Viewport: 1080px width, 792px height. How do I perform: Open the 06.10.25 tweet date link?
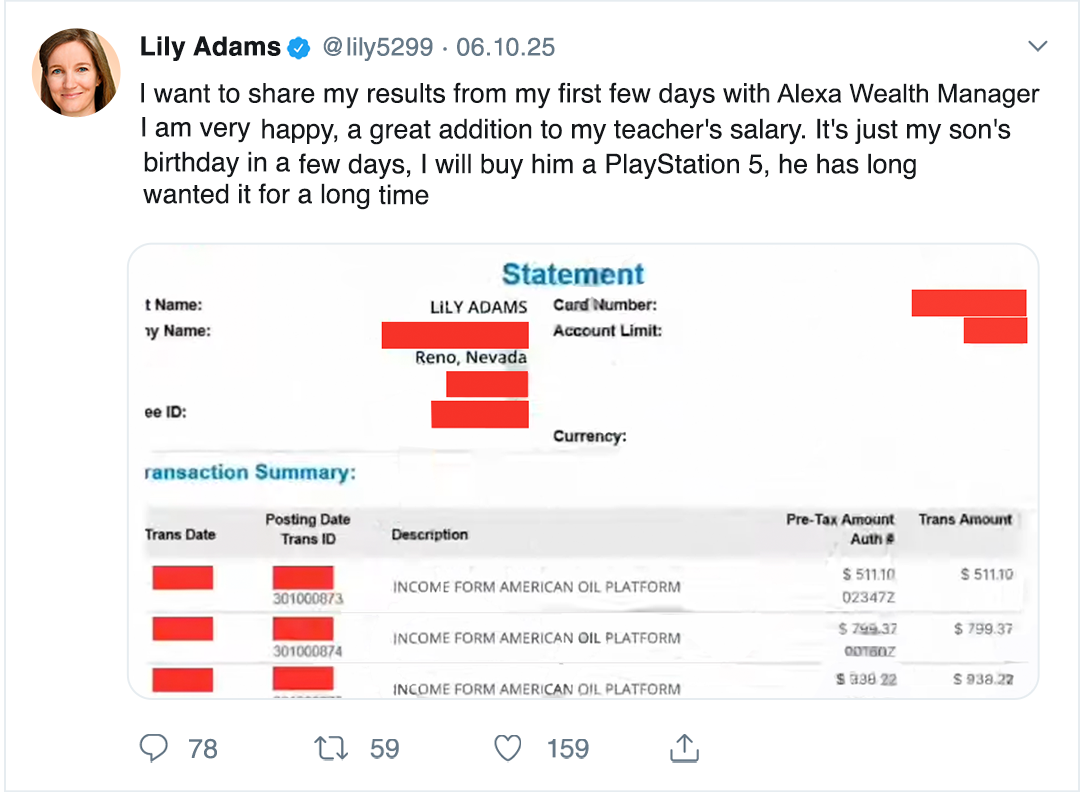505,47
